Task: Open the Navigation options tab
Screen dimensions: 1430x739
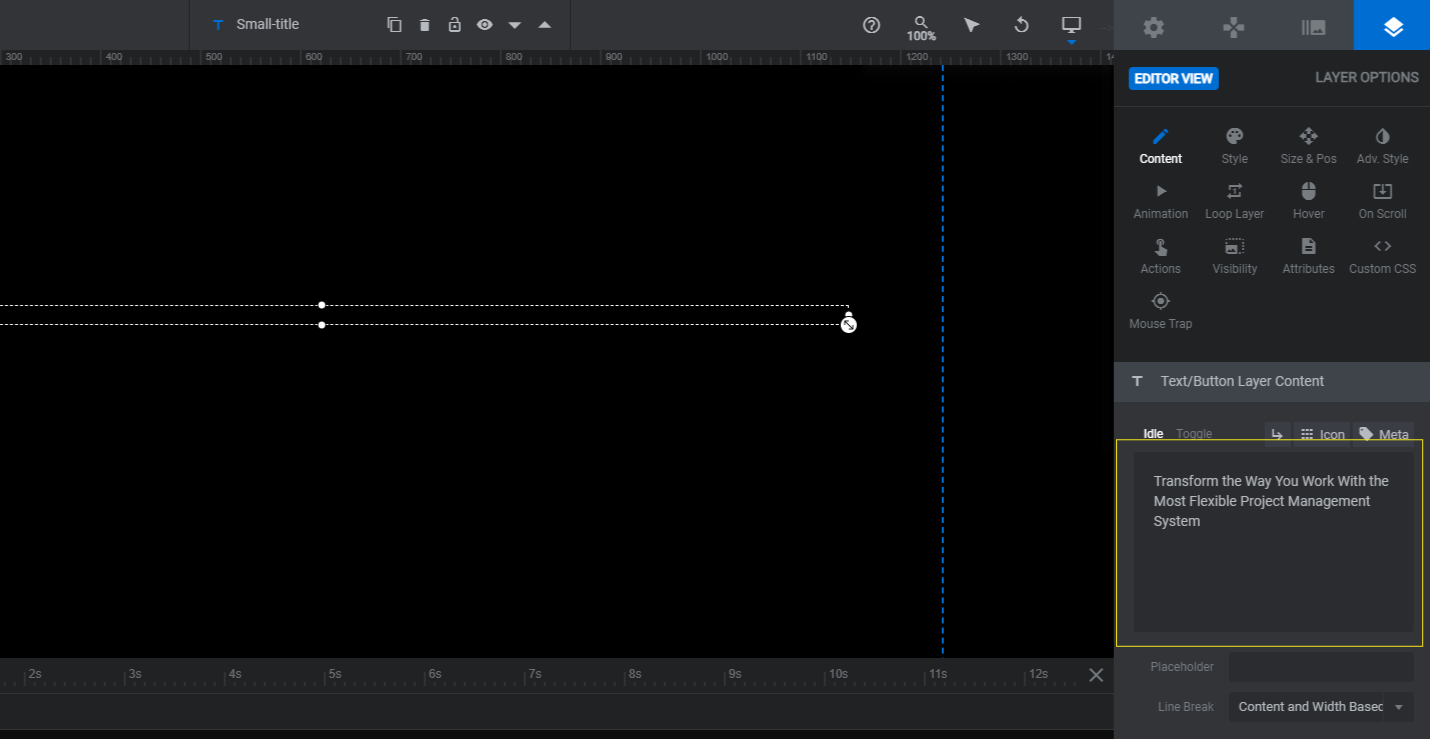Action: 1234,27
